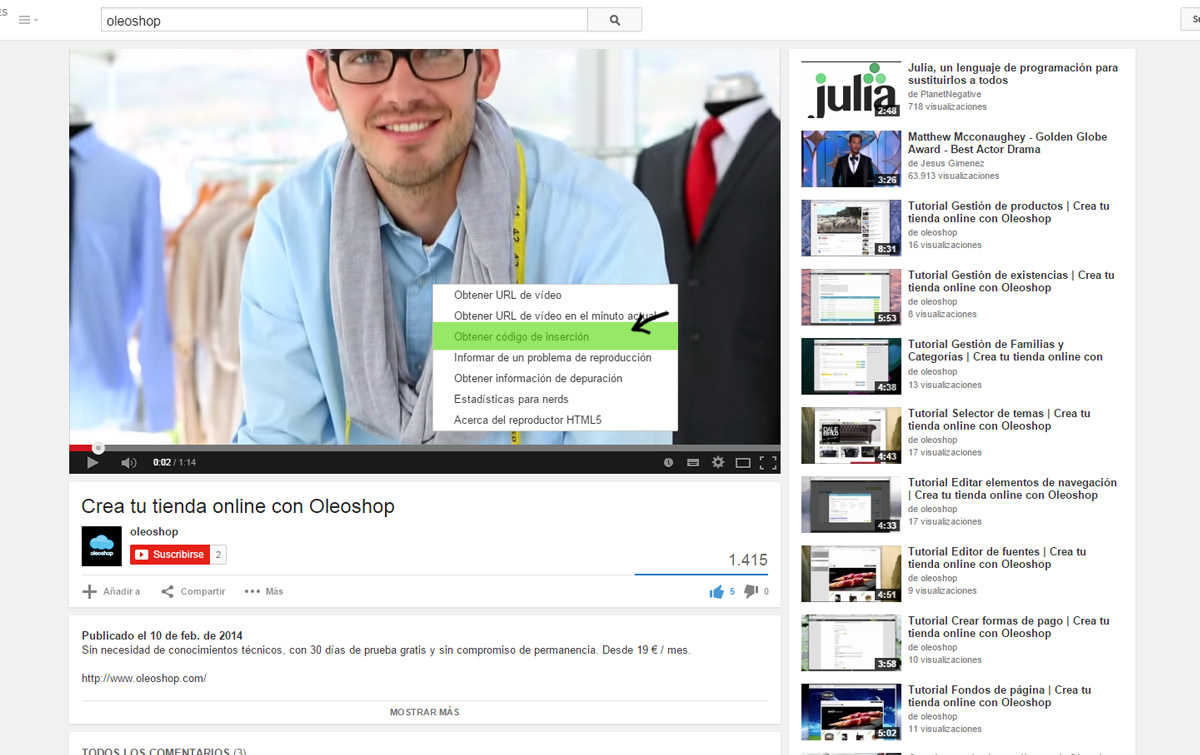The height and width of the screenshot is (755, 1200).
Task: Open Tutorial Editor de fuentes thumbnail
Action: pos(851,573)
